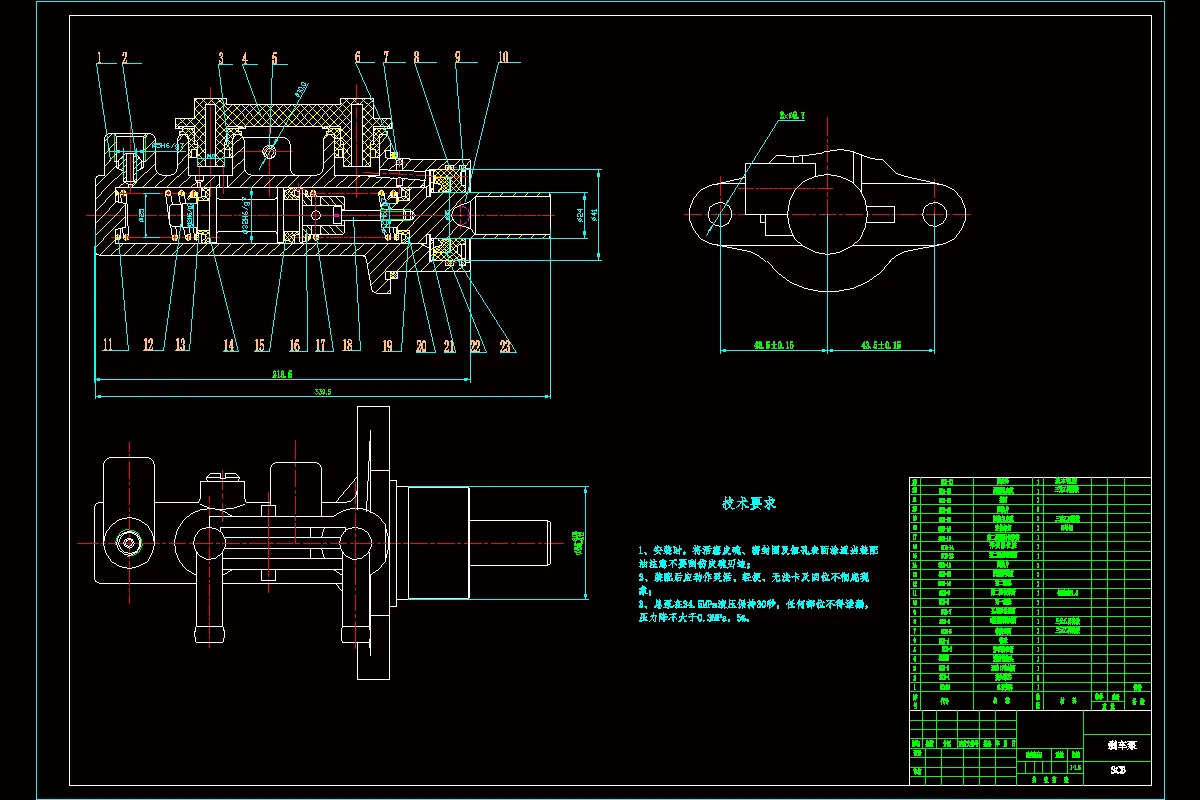Click part callout number 6

point(357,58)
